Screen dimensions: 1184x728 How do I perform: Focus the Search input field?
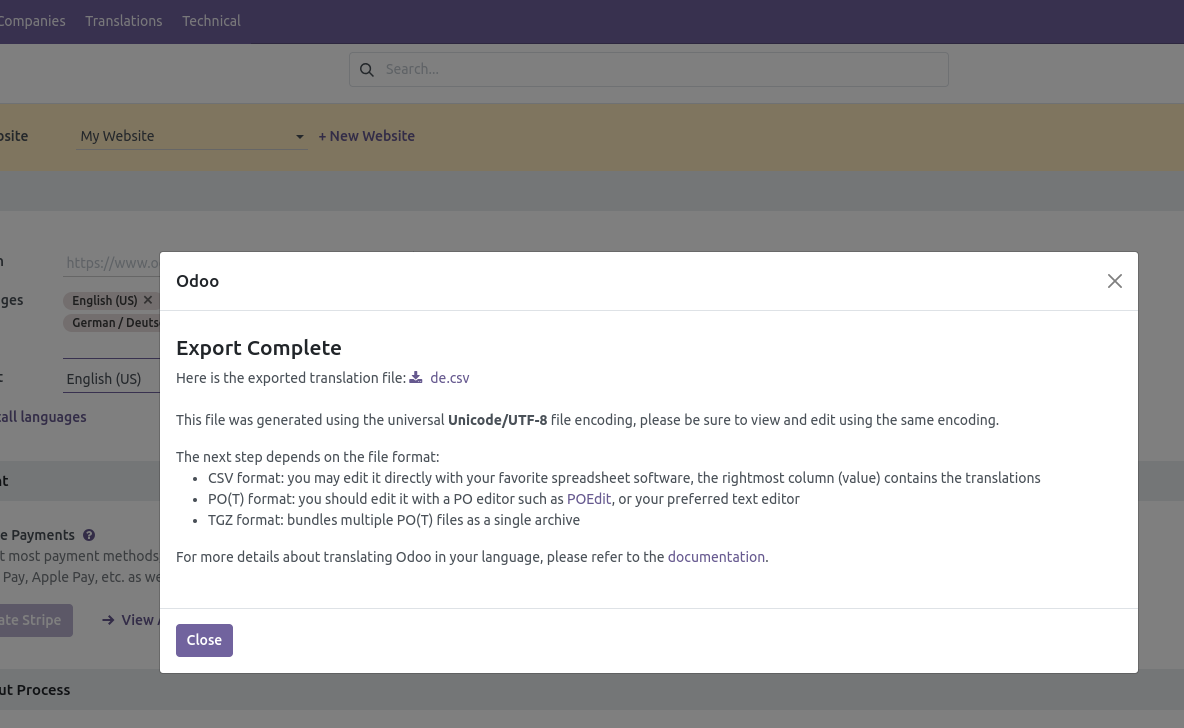[x=649, y=69]
